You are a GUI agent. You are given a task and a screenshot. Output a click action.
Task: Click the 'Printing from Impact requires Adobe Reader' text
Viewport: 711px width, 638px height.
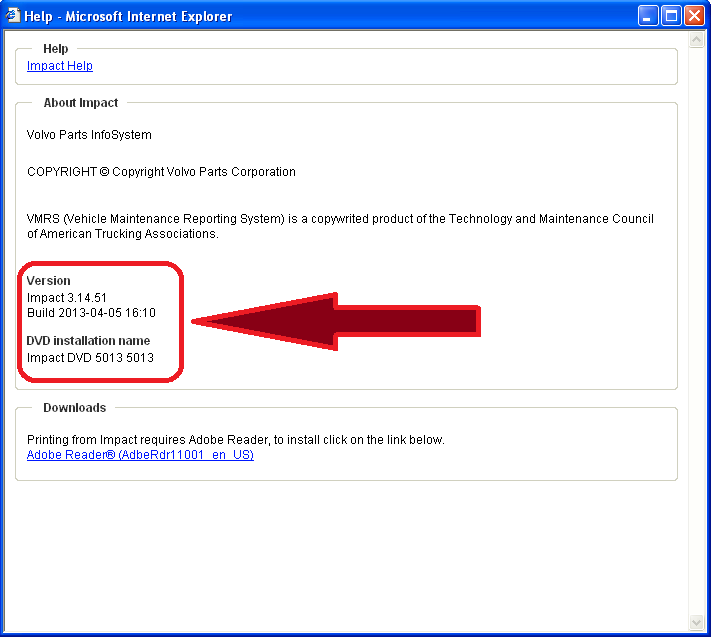click(236, 440)
